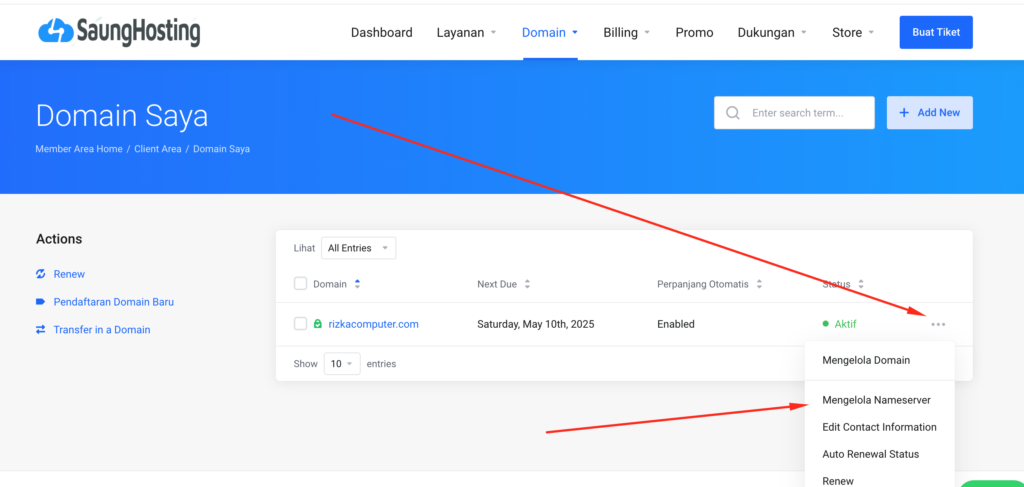Open the All Entries filter dropdown
The width and height of the screenshot is (1024, 487).
[358, 248]
